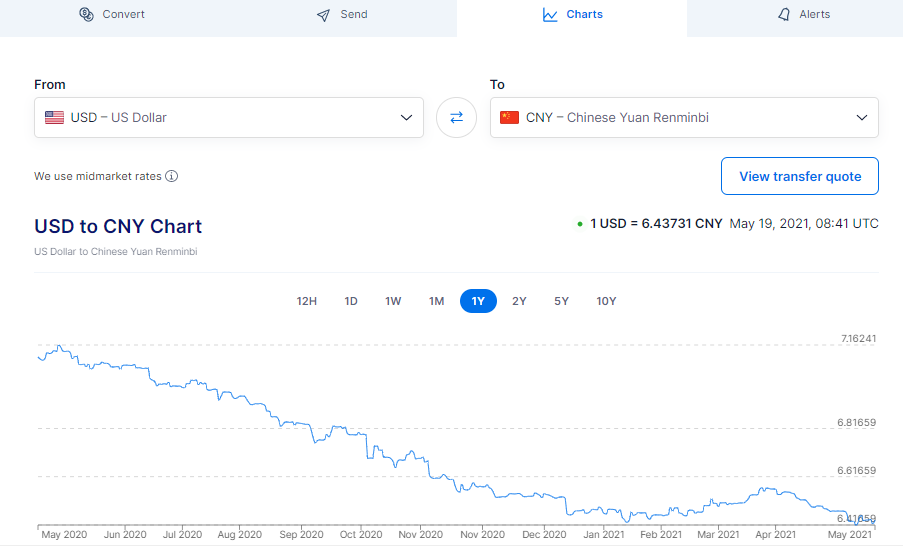Click the May 2020 axis label
The image size is (903, 546).
click(64, 534)
